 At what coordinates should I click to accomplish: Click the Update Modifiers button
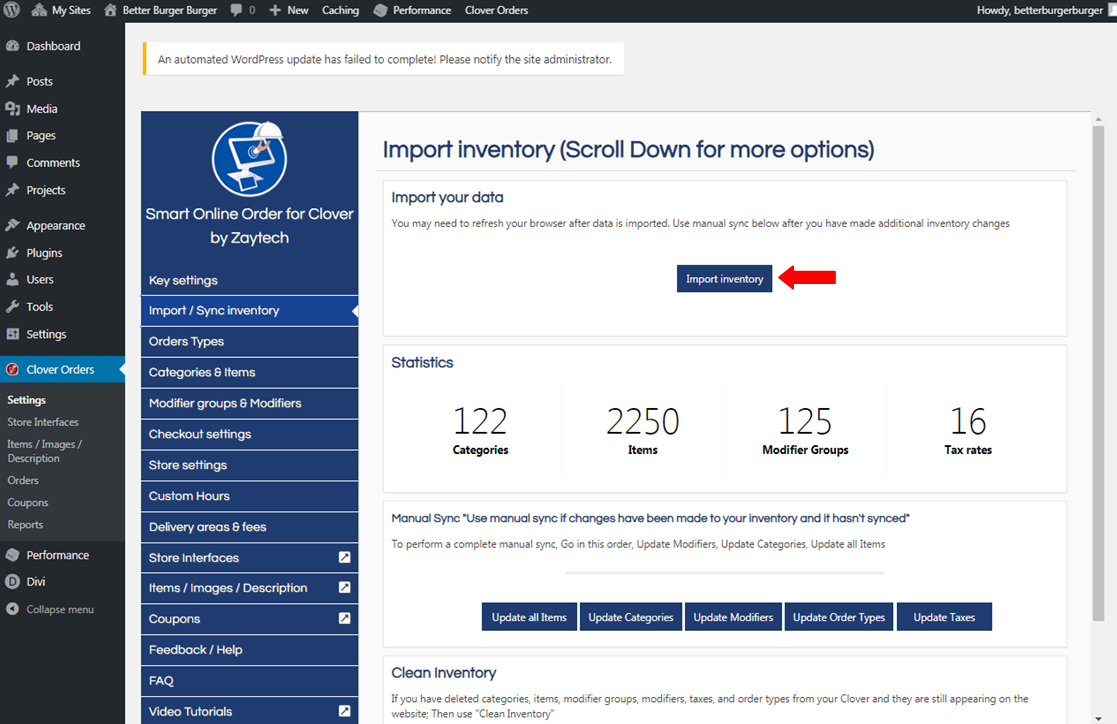733,617
